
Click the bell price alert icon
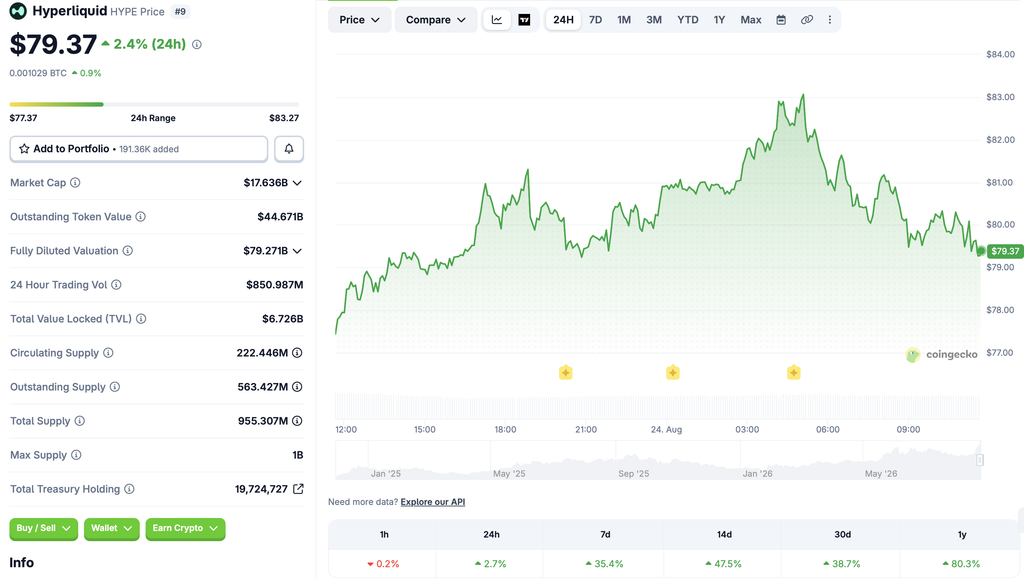289,149
